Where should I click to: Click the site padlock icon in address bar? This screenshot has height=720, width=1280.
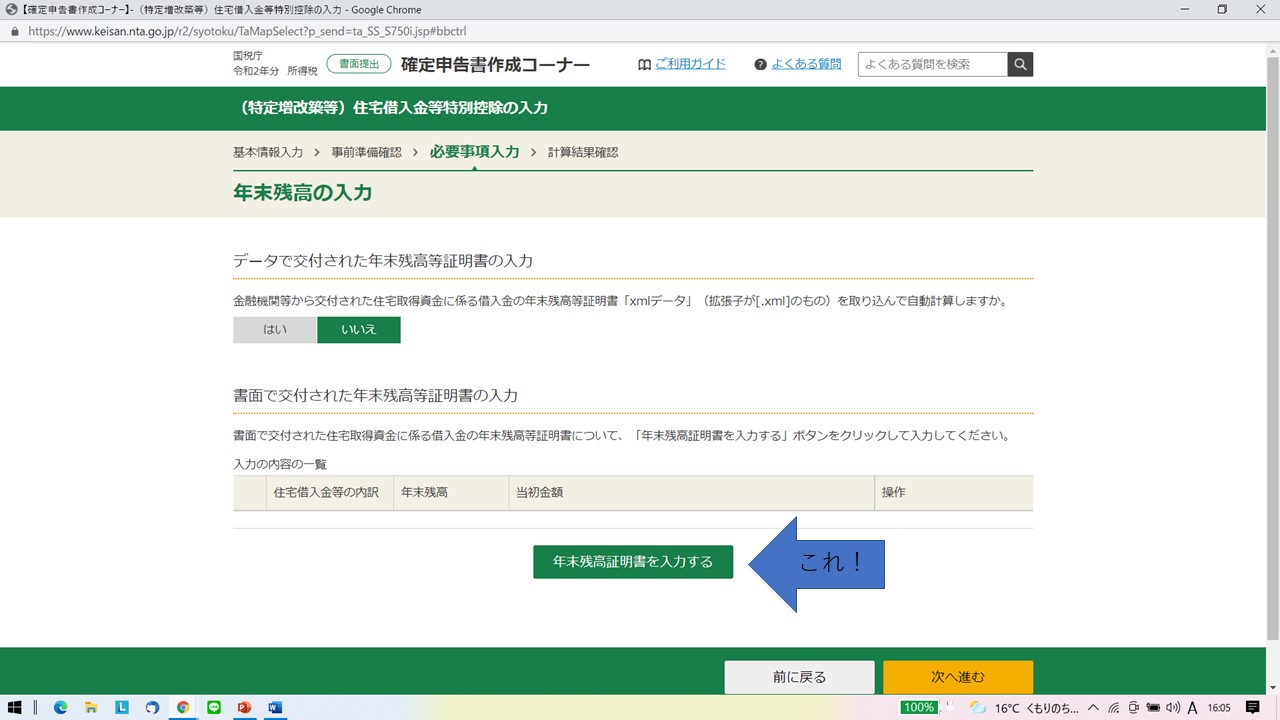coord(14,31)
